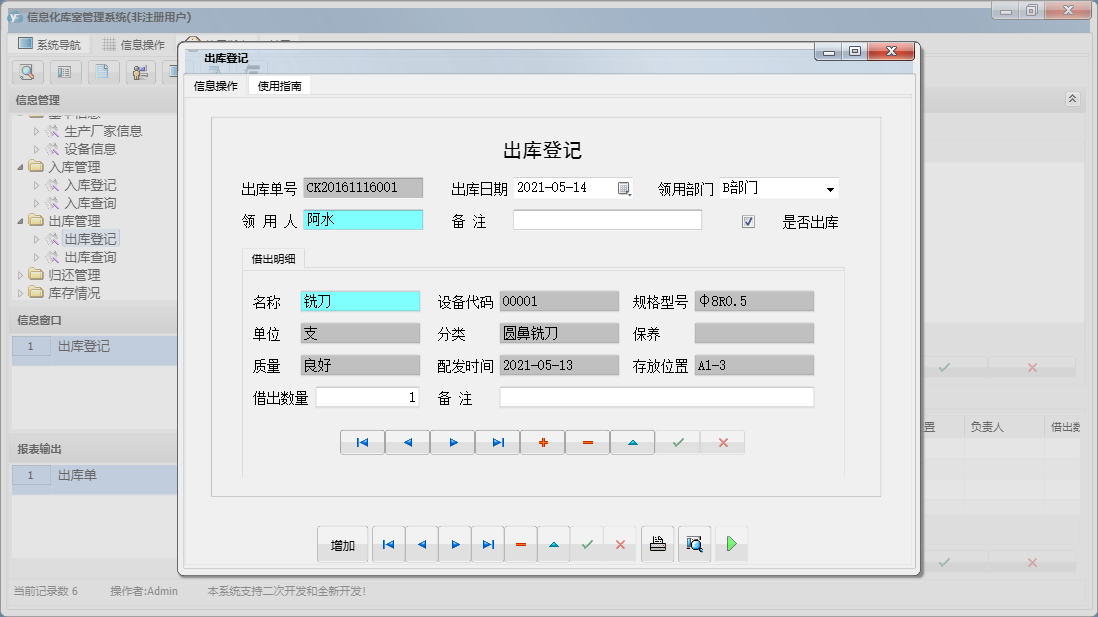
Task: Click the first-record navigation arrow in borrow details
Action: coord(362,442)
